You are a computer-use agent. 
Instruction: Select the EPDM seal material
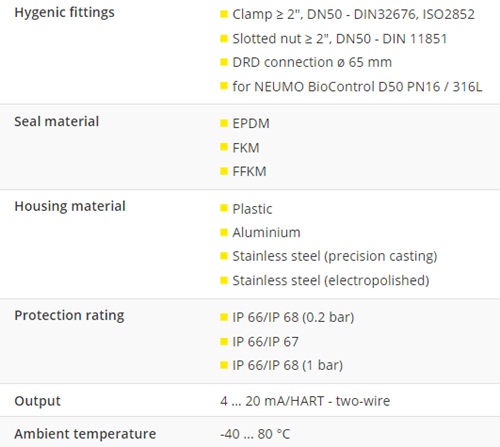tap(251, 124)
